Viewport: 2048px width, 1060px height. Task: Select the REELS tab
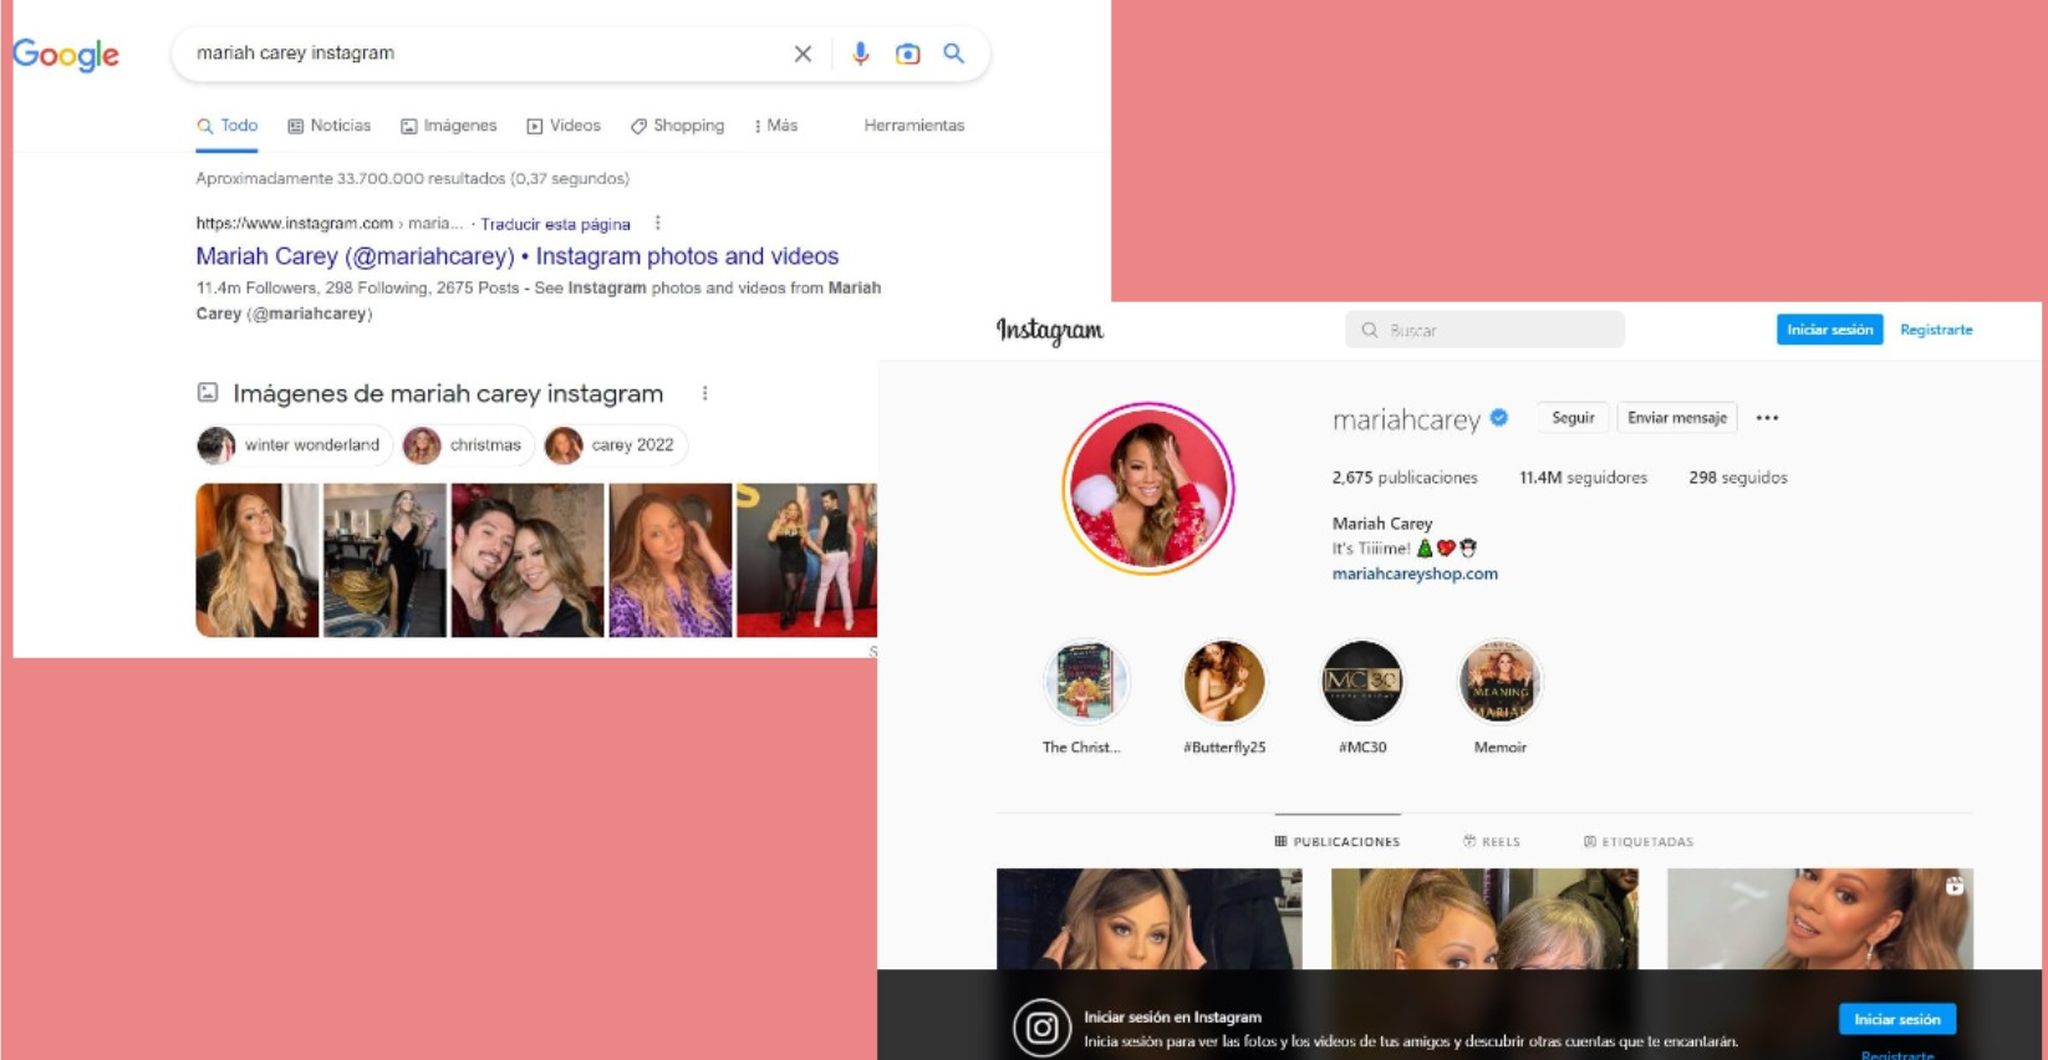pos(1491,841)
